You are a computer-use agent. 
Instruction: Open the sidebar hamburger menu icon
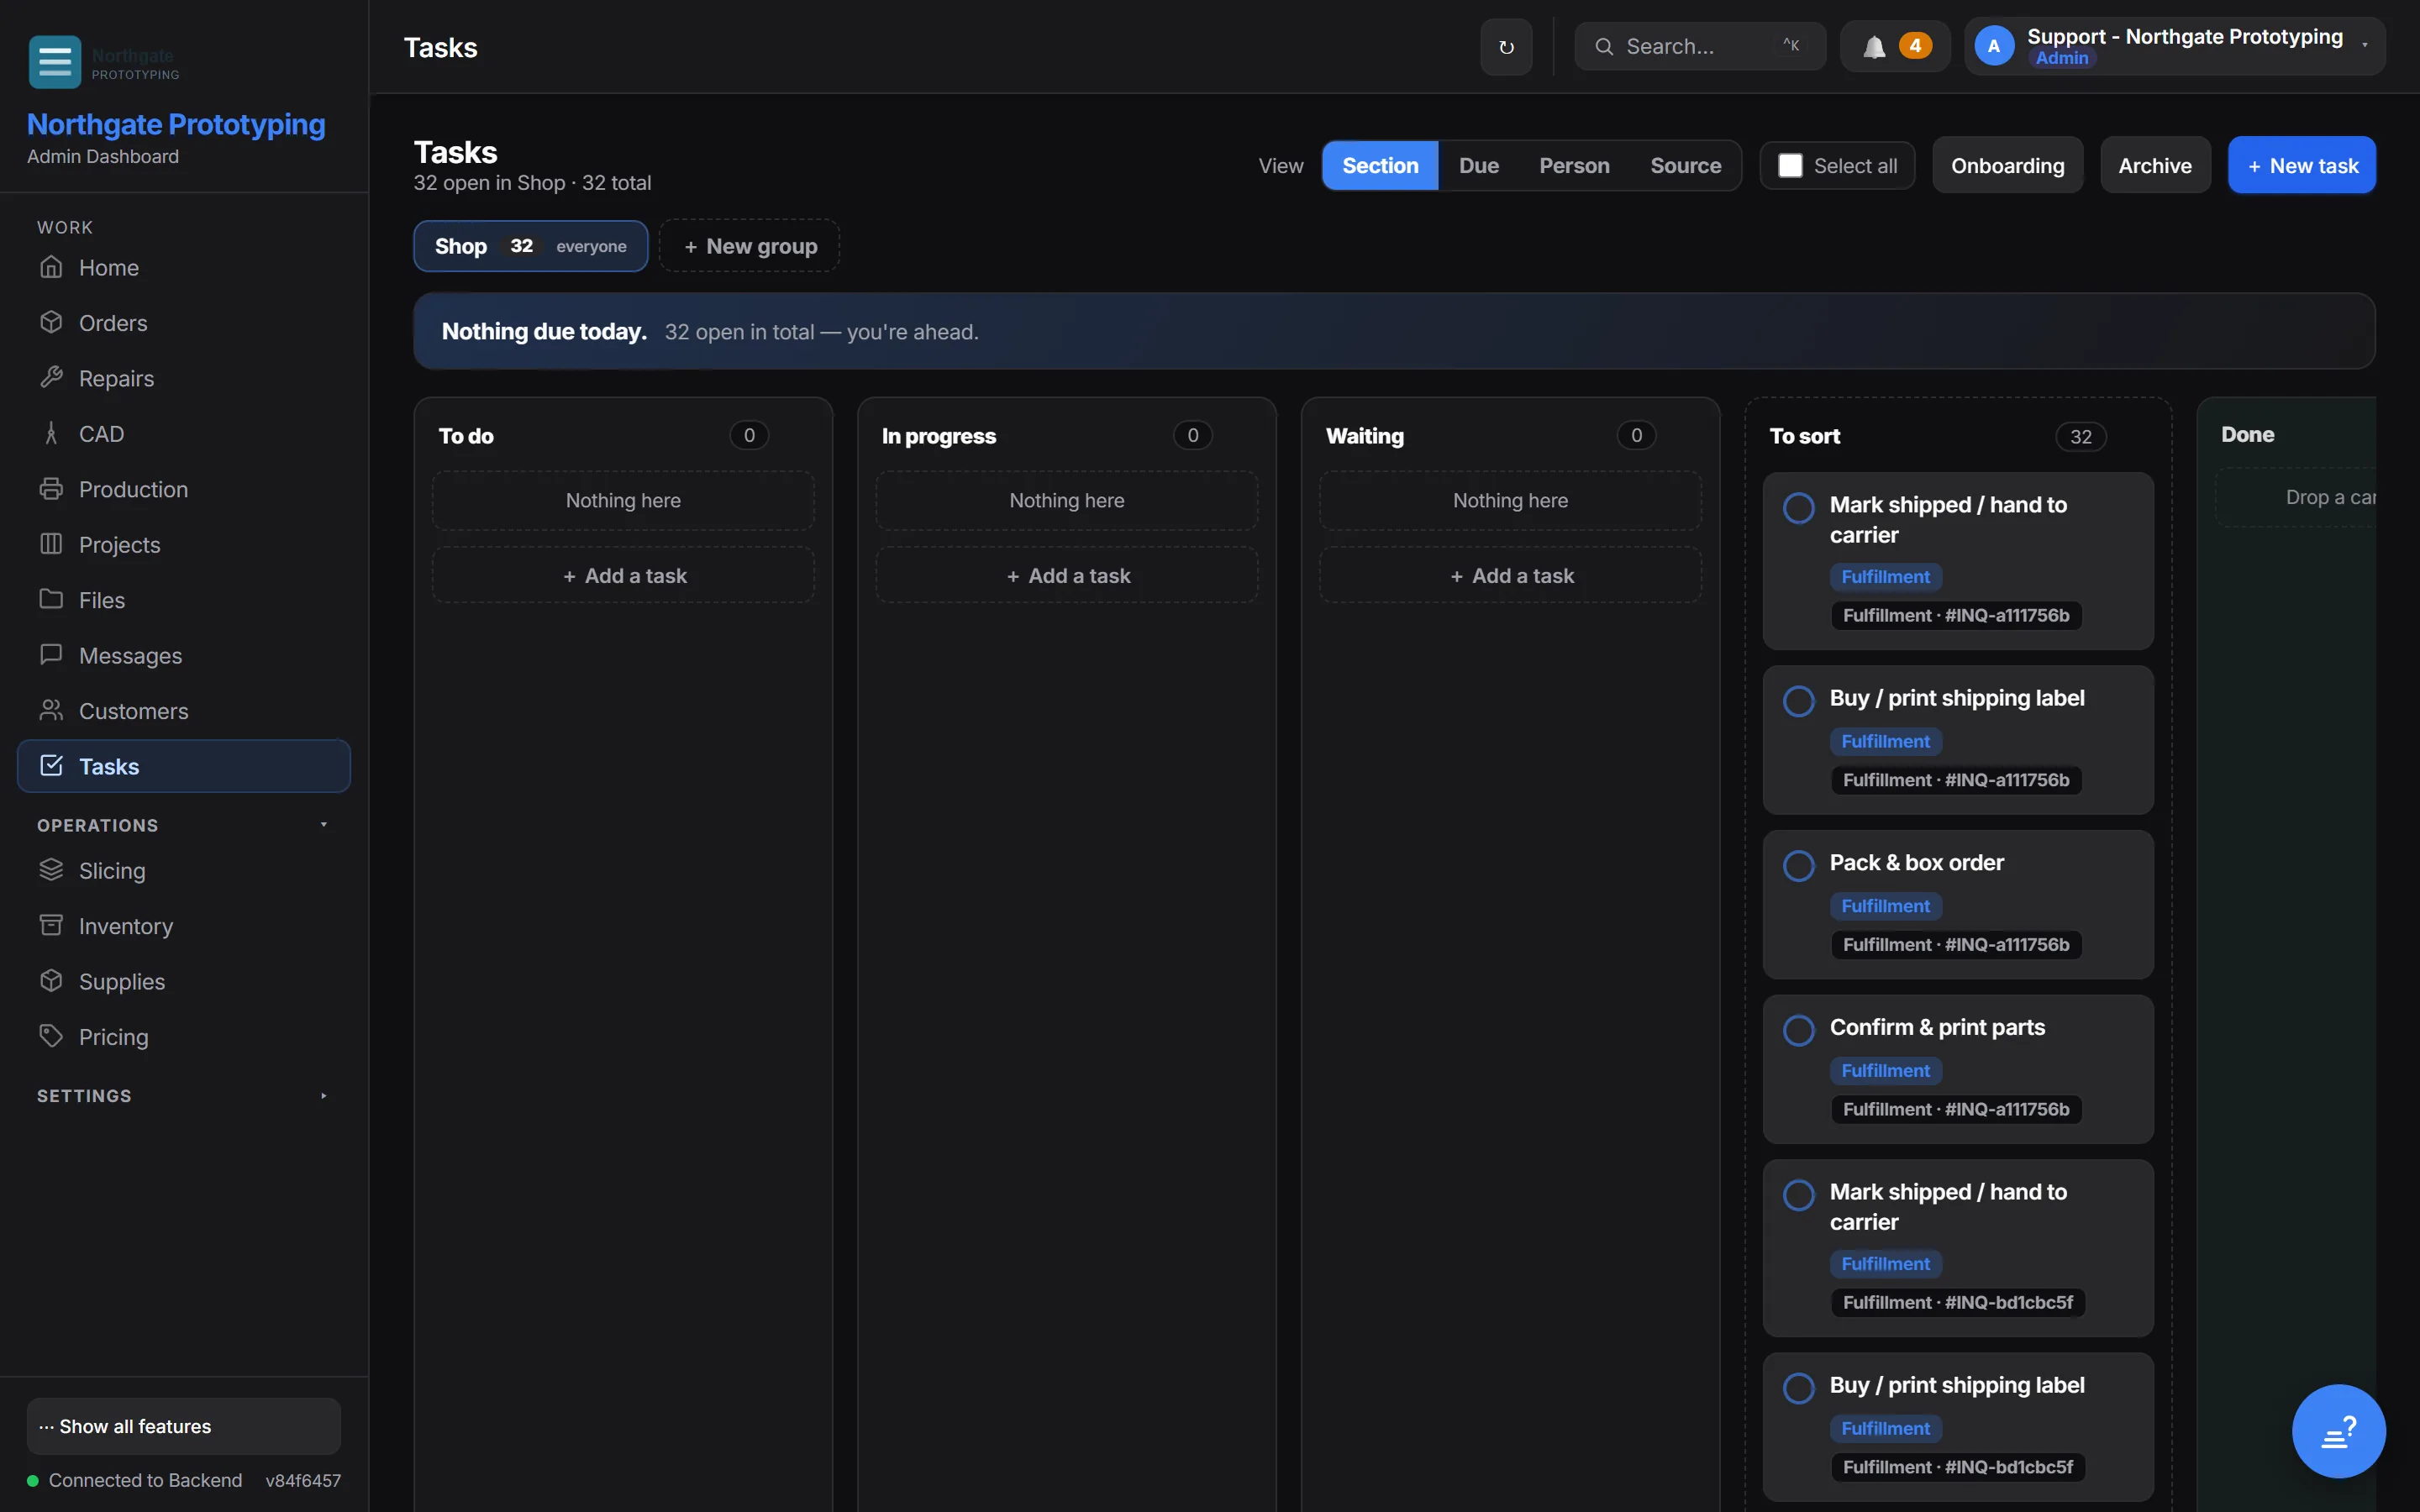coord(55,62)
